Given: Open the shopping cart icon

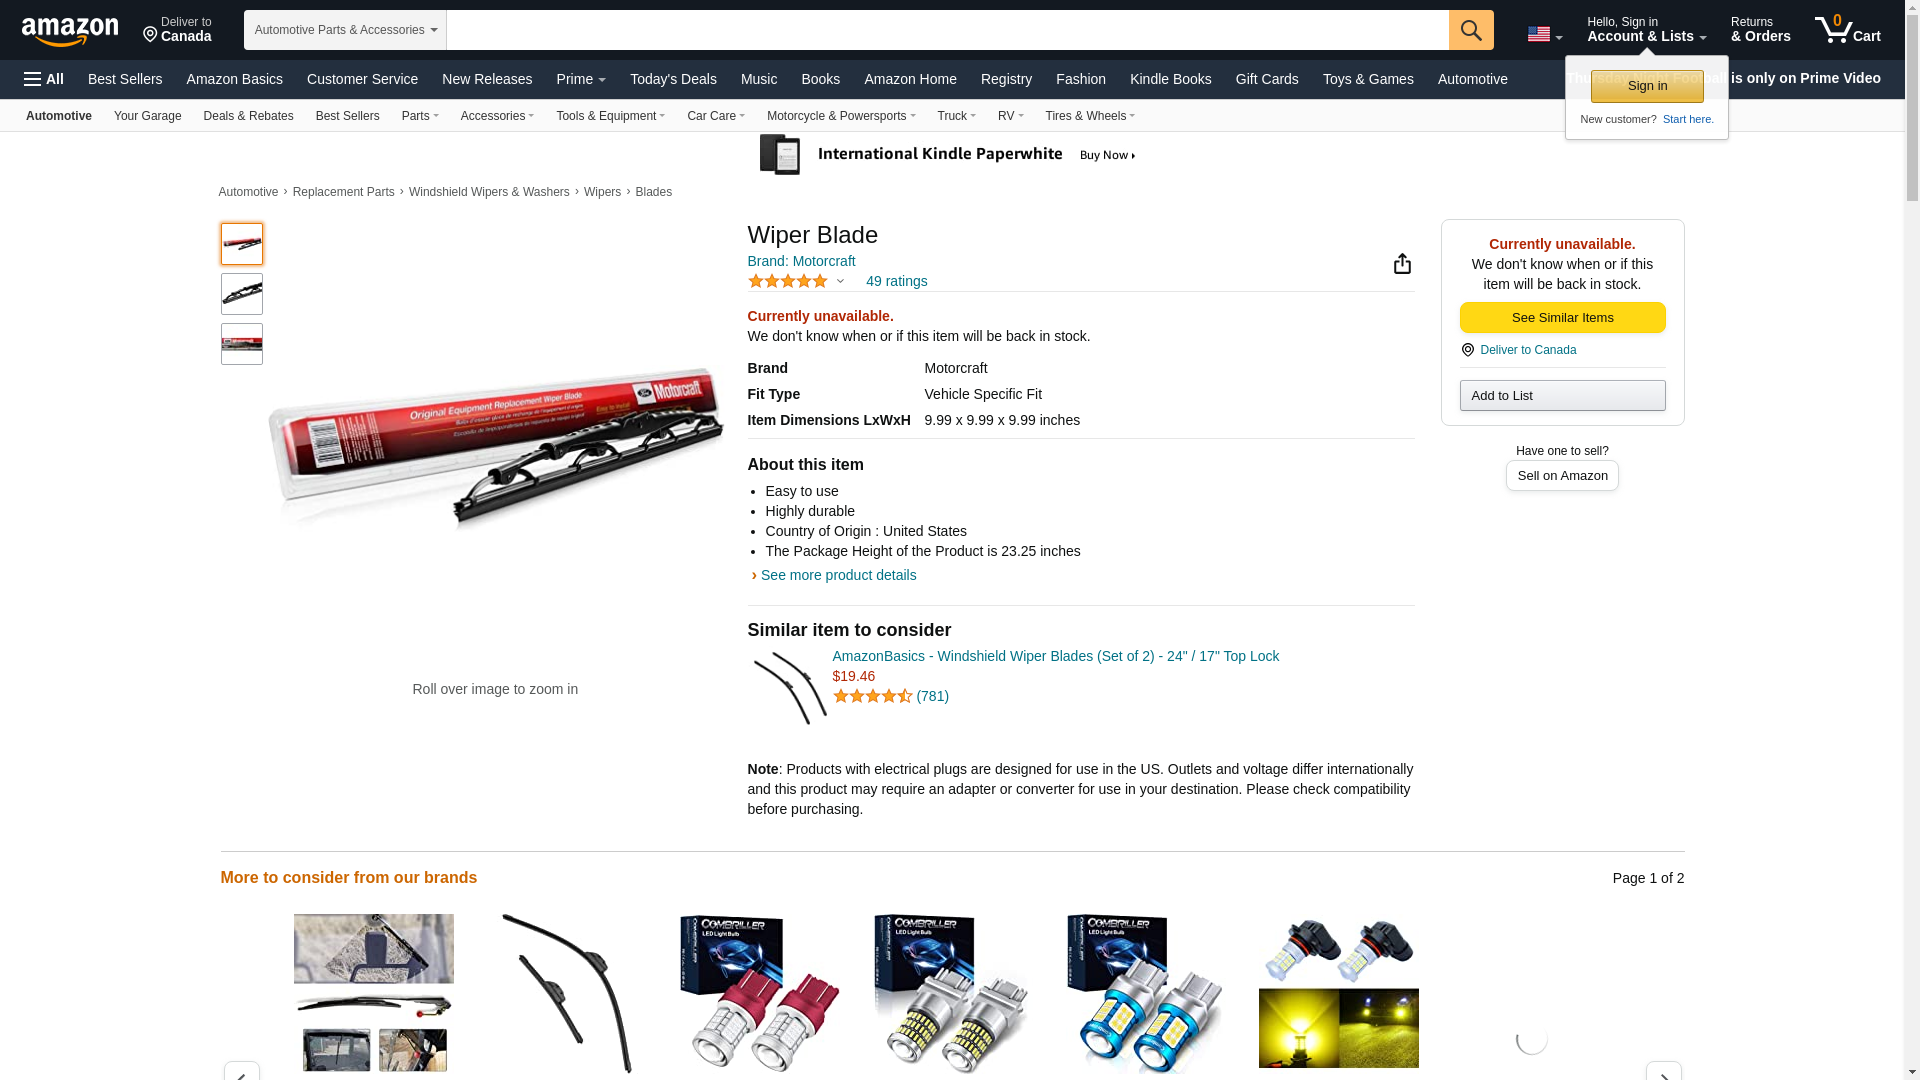Looking at the screenshot, I should pos(1848,30).
